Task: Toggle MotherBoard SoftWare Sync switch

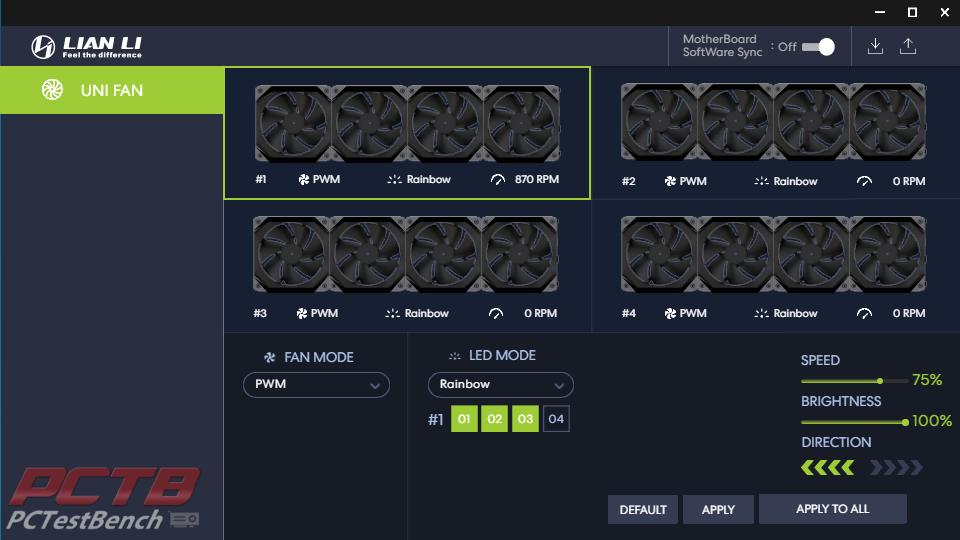Action: [x=819, y=47]
